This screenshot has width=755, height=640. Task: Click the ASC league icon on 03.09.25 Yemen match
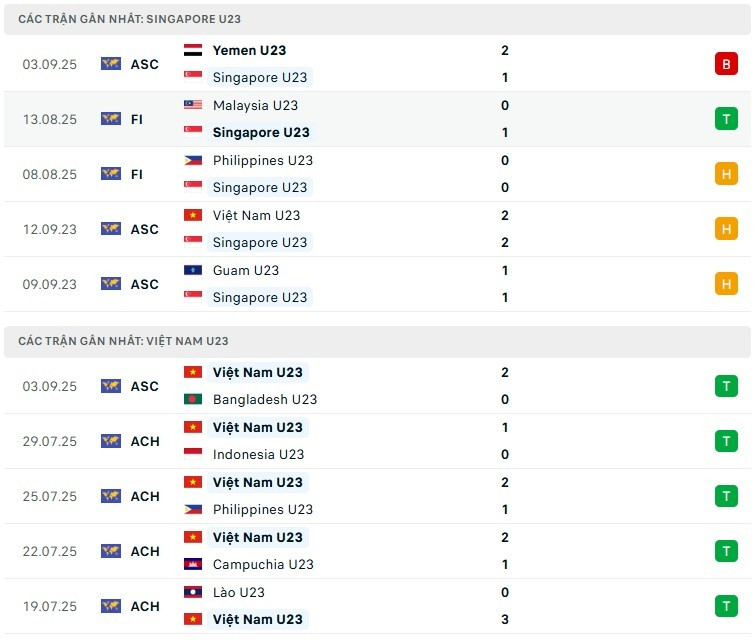tap(111, 64)
